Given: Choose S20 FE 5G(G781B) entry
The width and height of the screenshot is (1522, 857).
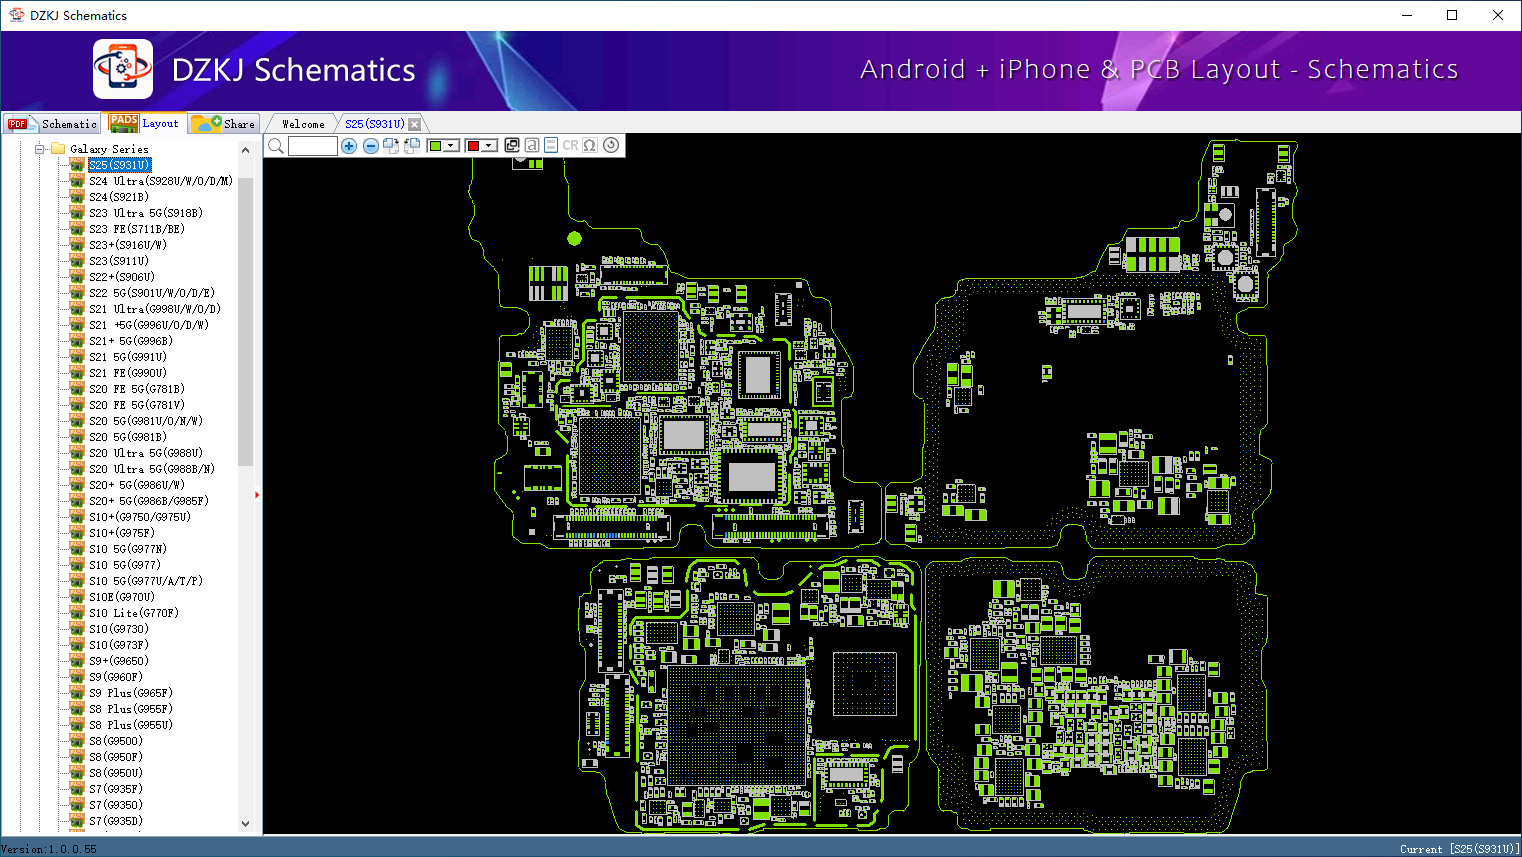Looking at the screenshot, I should click(x=137, y=389).
